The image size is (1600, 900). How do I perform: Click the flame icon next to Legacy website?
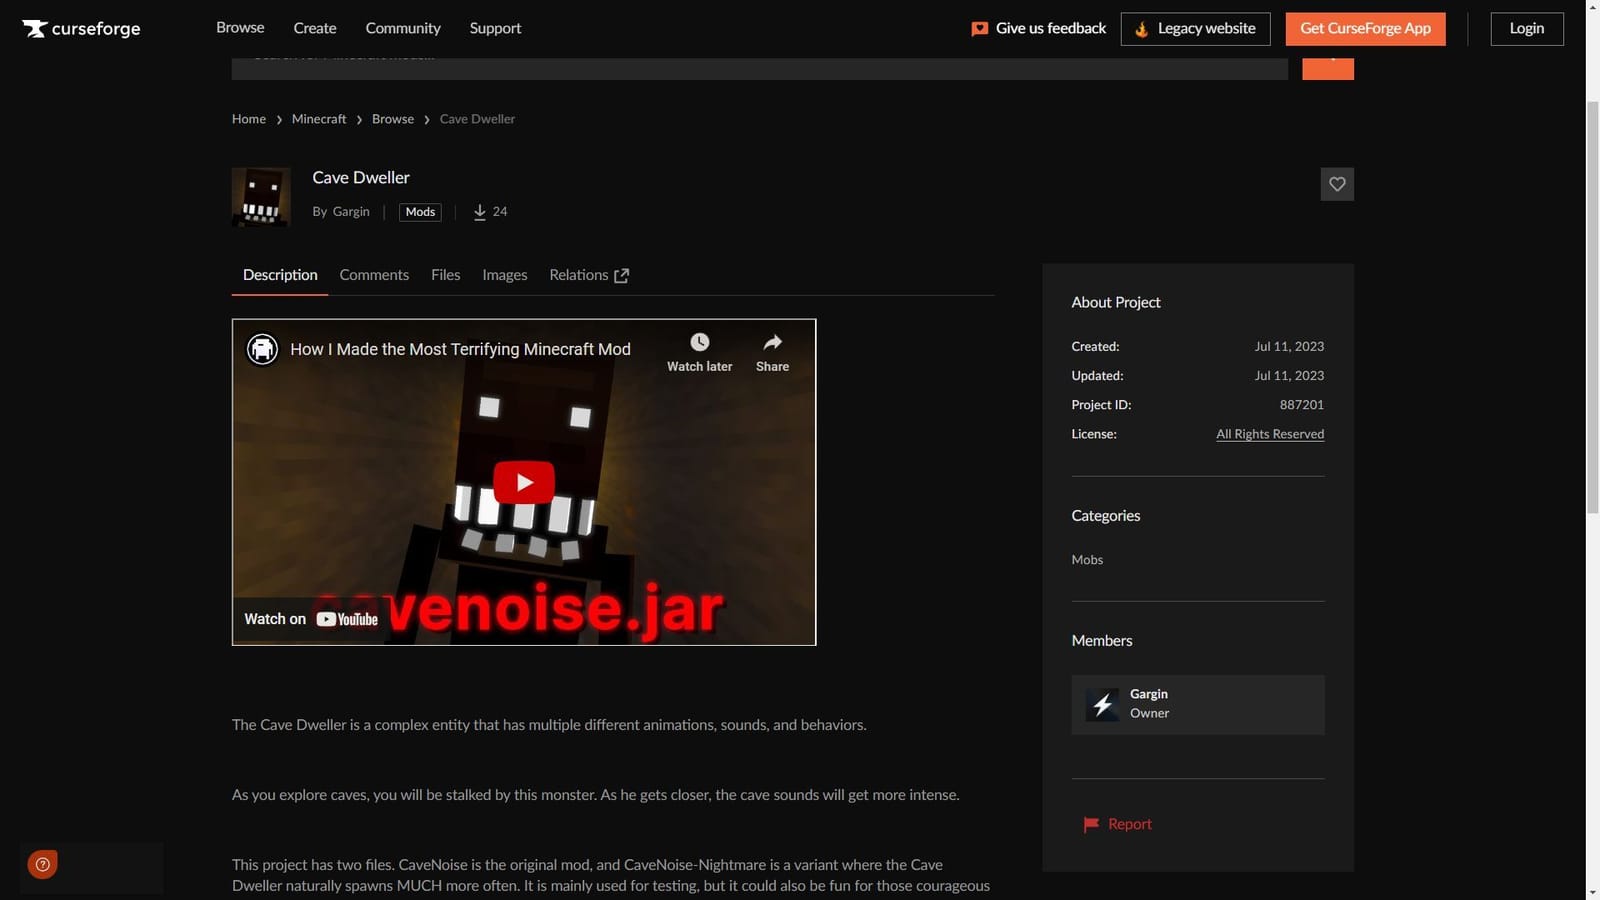[x=1141, y=29]
